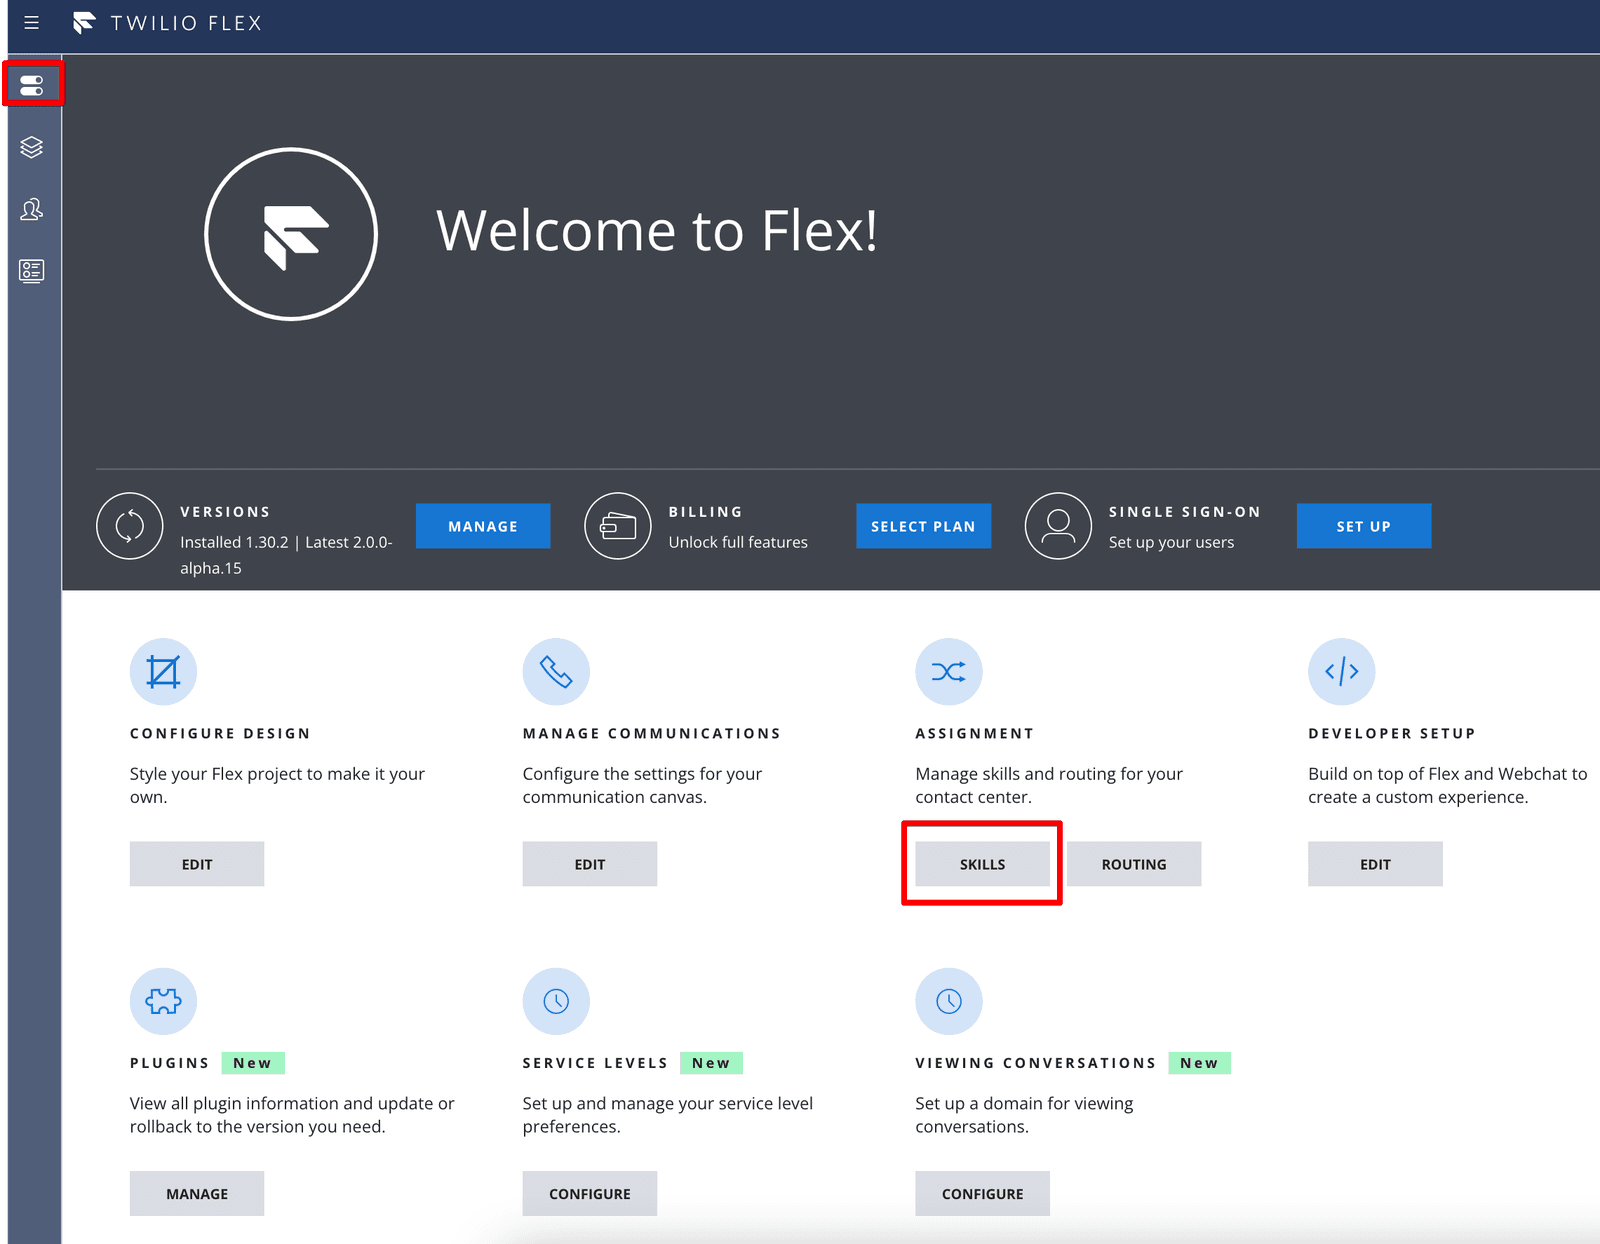Click the Manage Communications phone icon

556,671
